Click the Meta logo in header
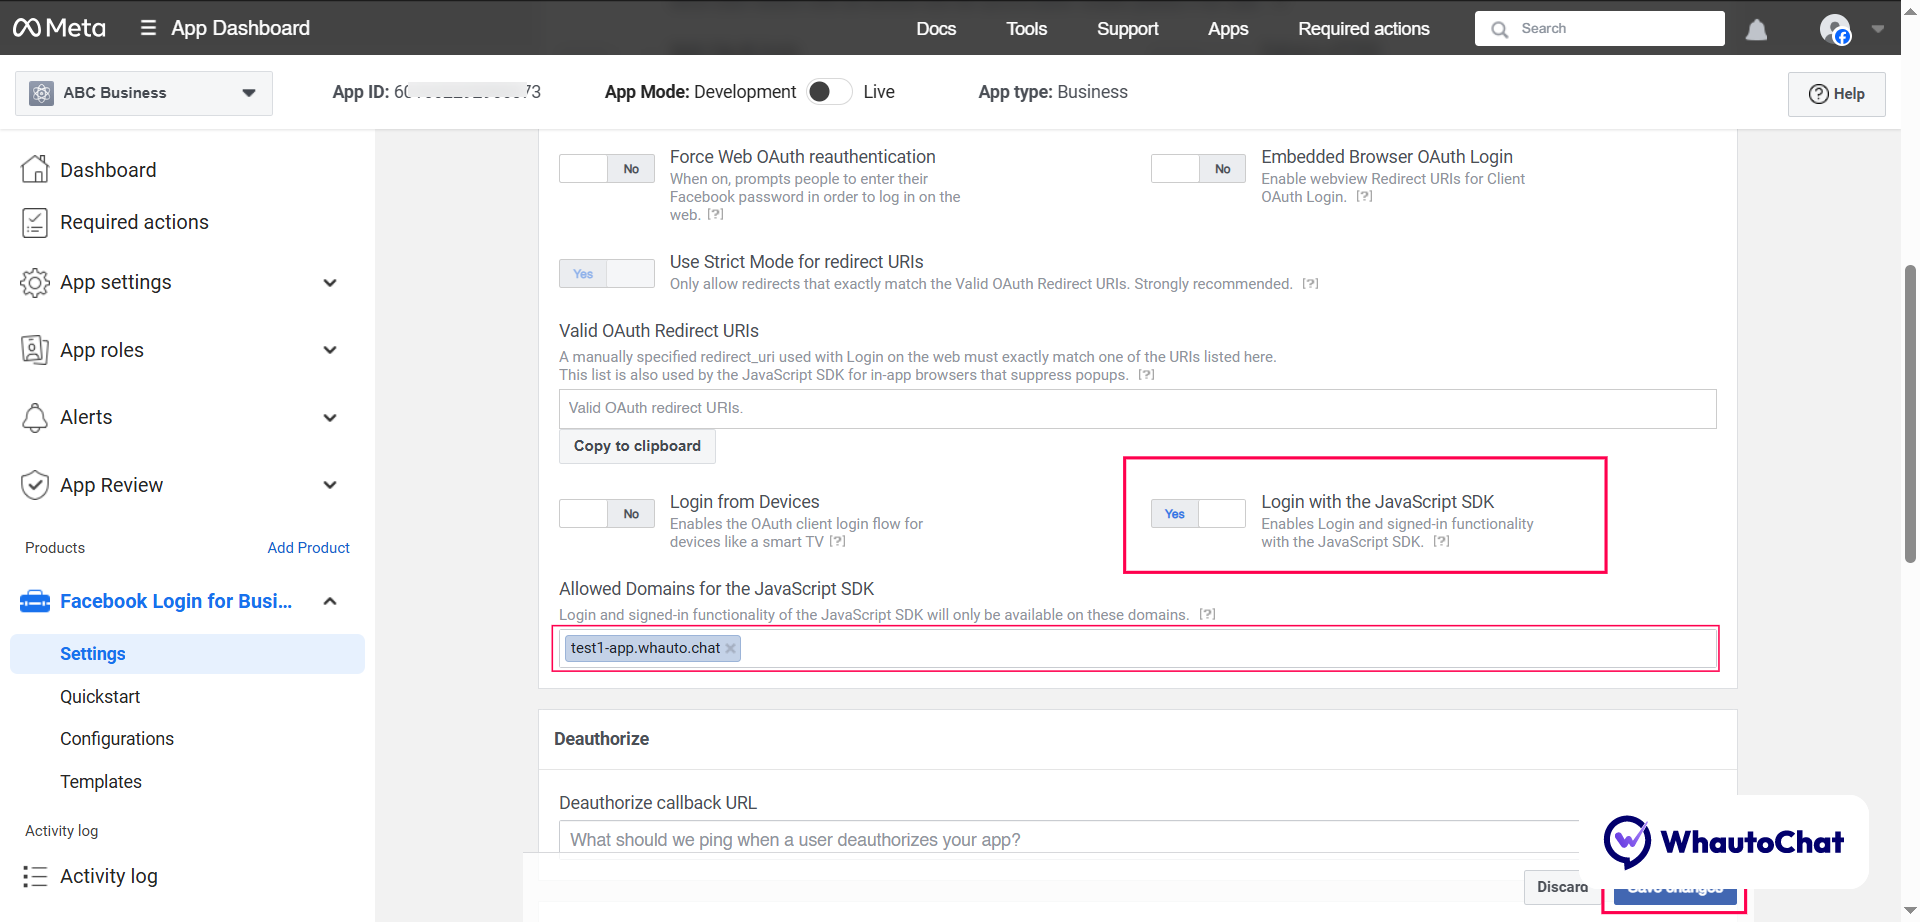The image size is (1920, 922). tap(59, 28)
